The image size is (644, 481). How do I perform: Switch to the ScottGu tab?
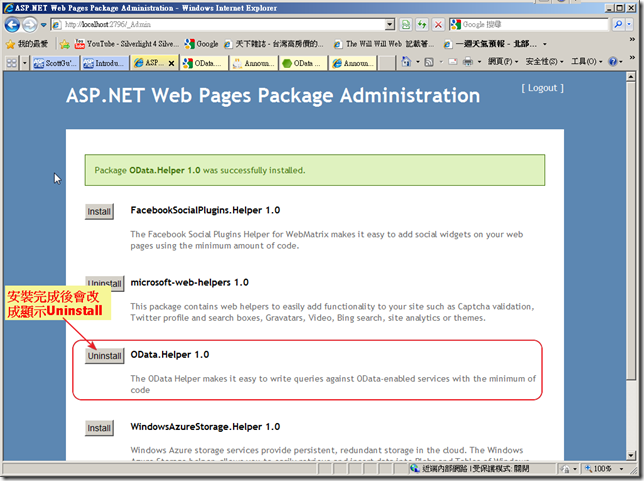55,63
